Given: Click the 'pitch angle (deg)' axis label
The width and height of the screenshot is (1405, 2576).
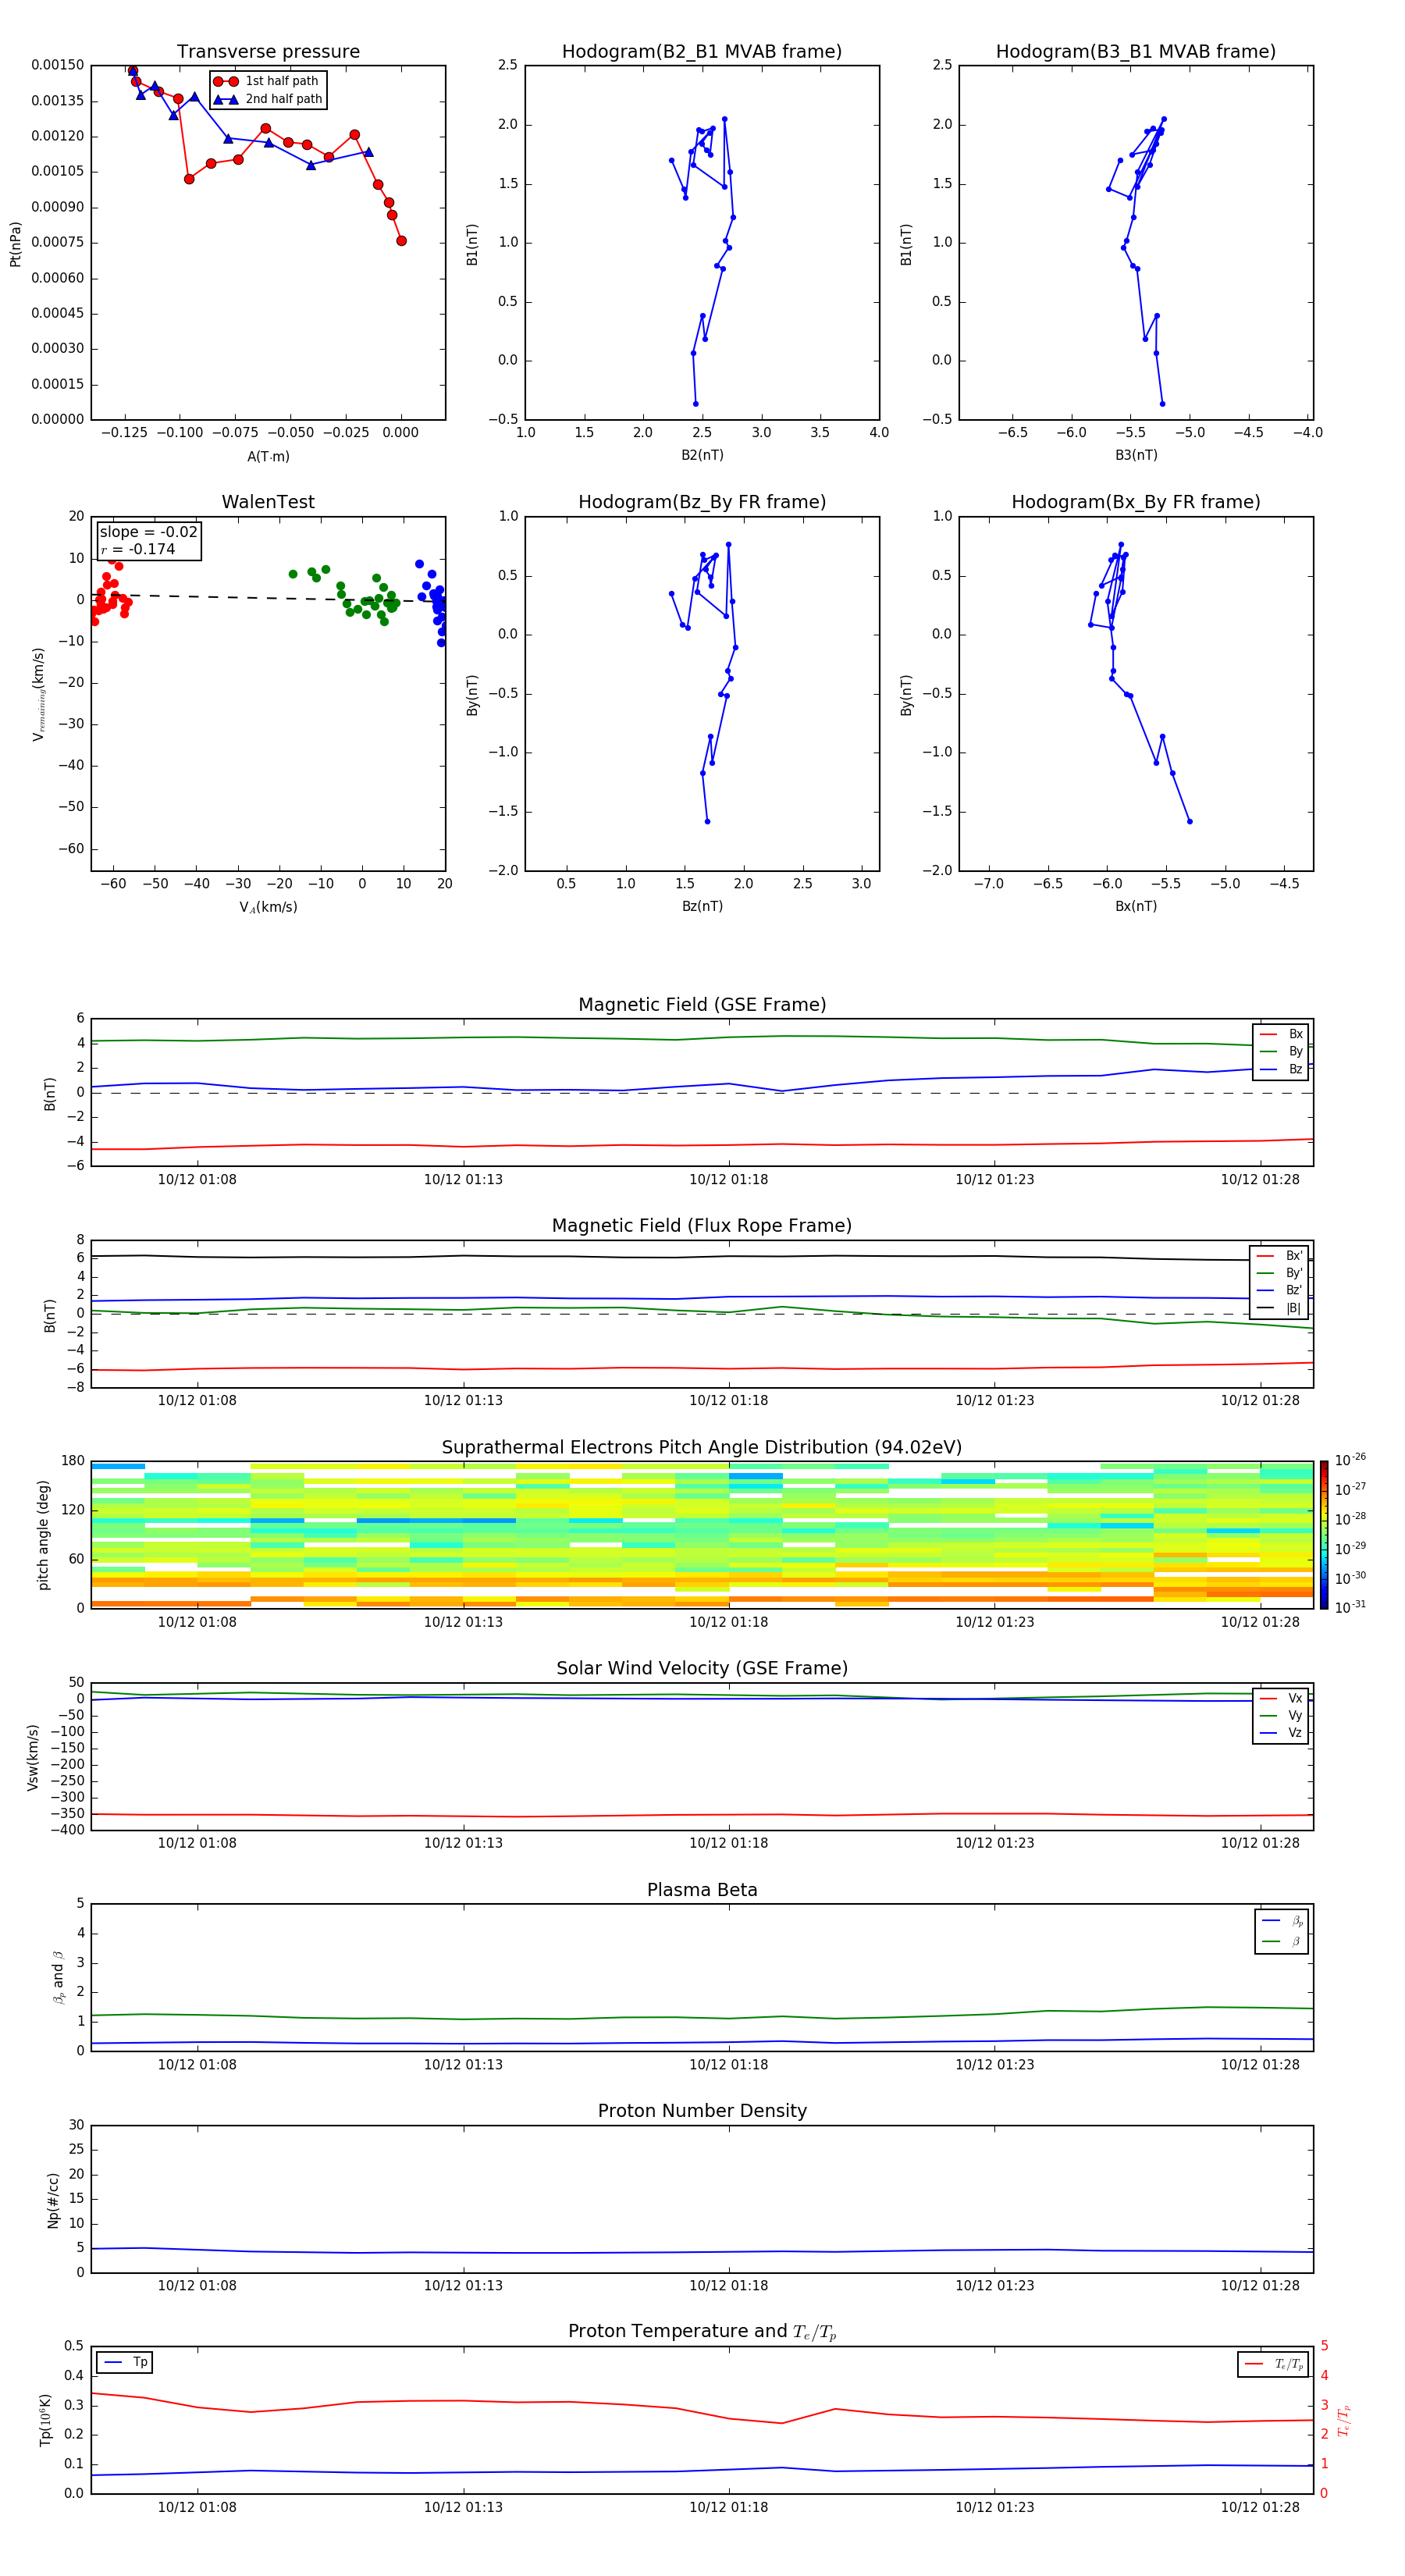Looking at the screenshot, I should [x=43, y=1535].
